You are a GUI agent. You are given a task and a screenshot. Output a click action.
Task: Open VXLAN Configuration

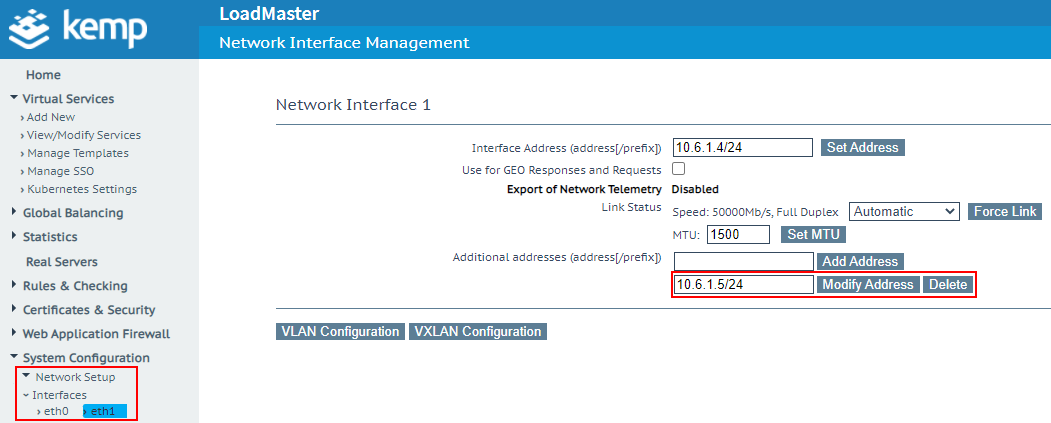coord(478,332)
